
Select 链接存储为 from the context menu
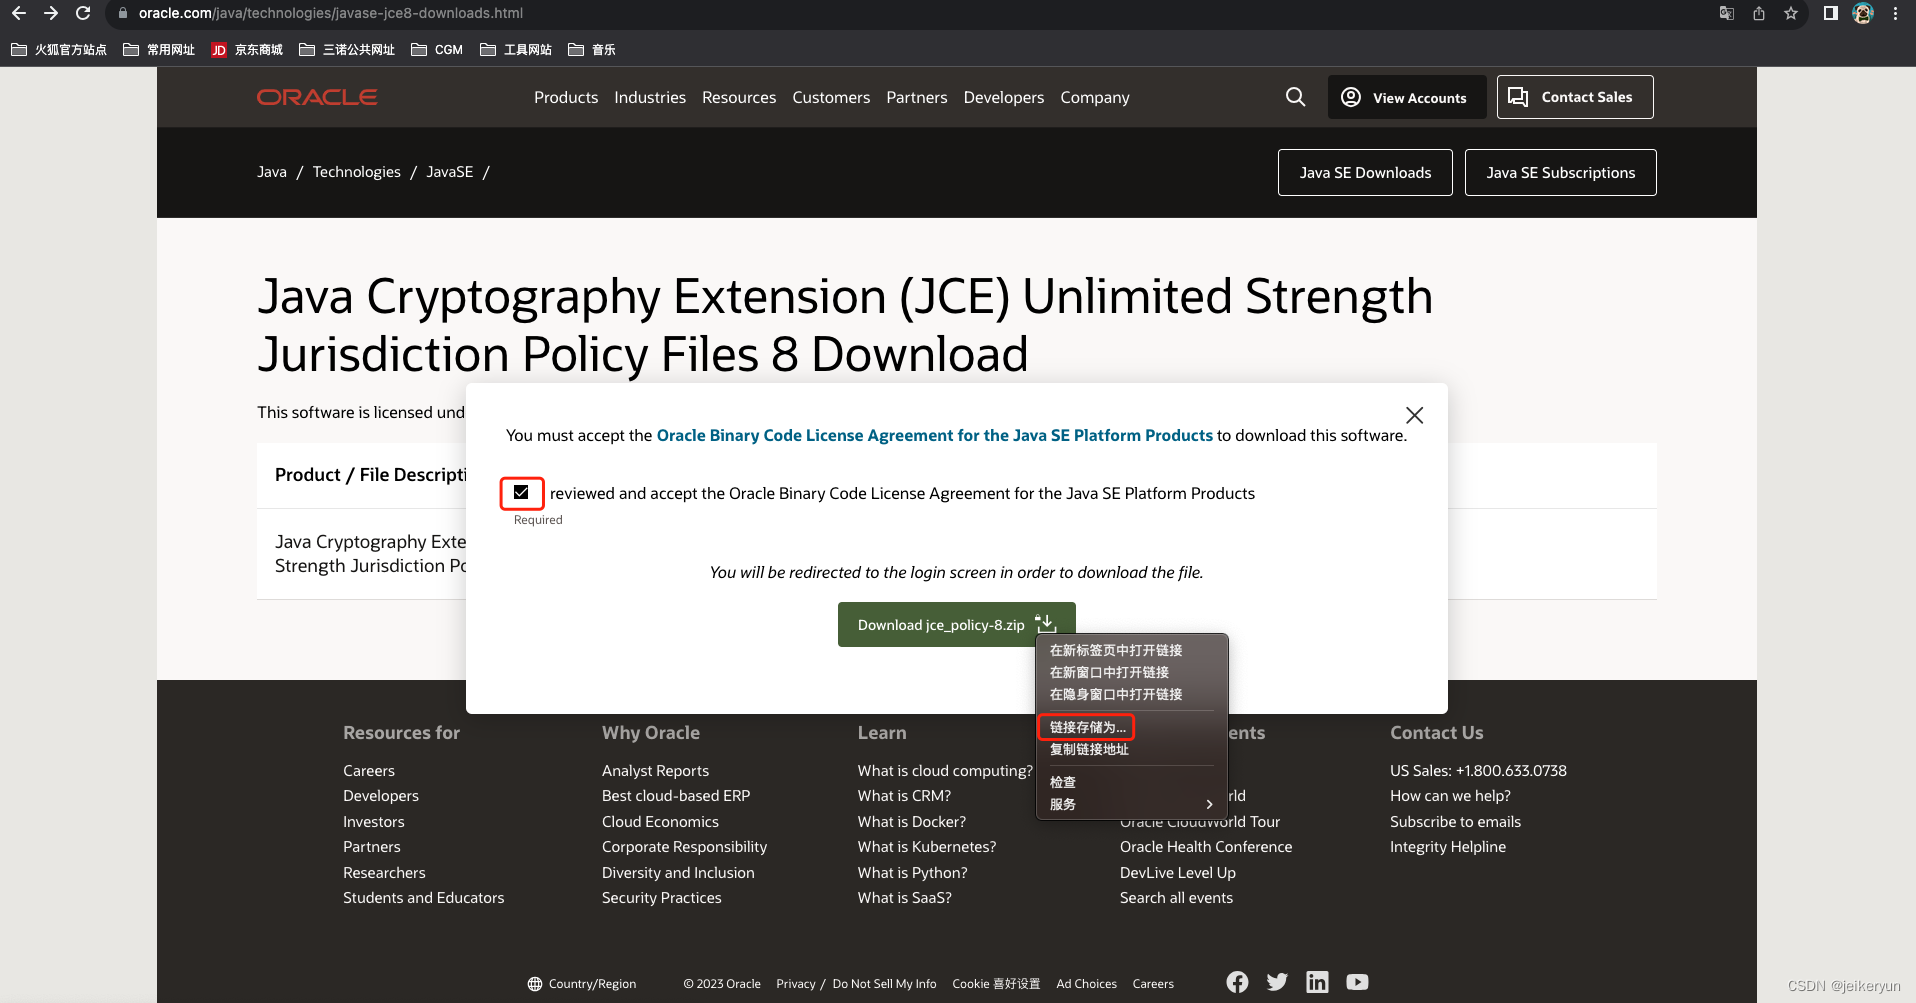(x=1085, y=727)
